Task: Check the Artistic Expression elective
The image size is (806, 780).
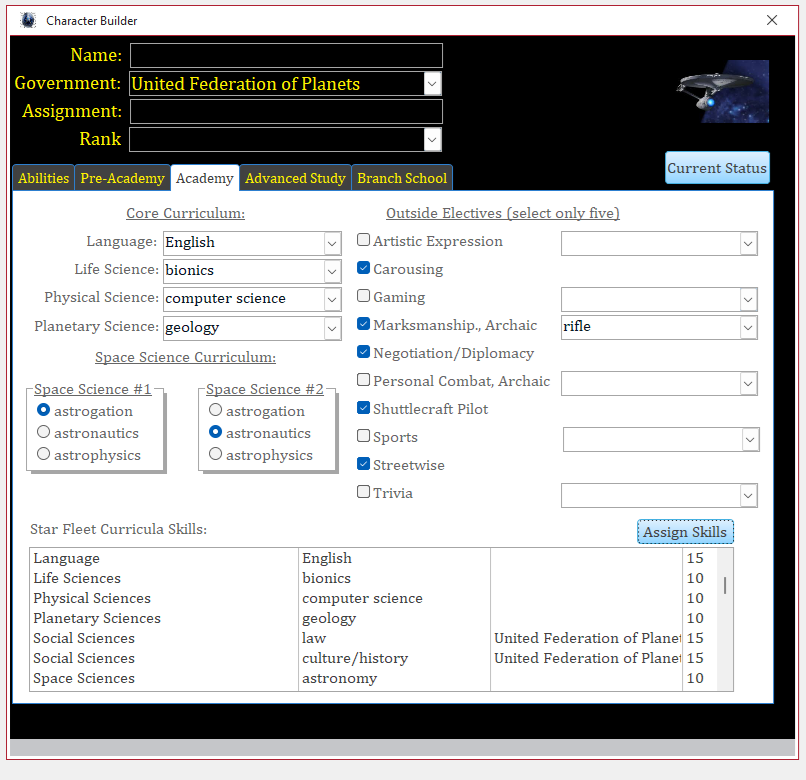Action: click(x=364, y=241)
